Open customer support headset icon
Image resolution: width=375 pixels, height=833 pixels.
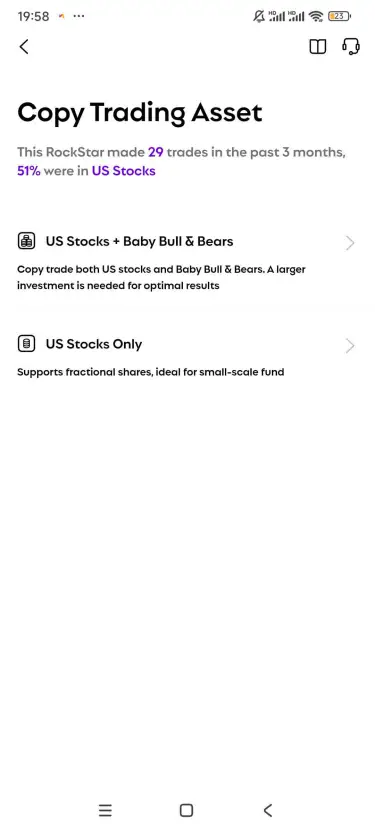(351, 47)
